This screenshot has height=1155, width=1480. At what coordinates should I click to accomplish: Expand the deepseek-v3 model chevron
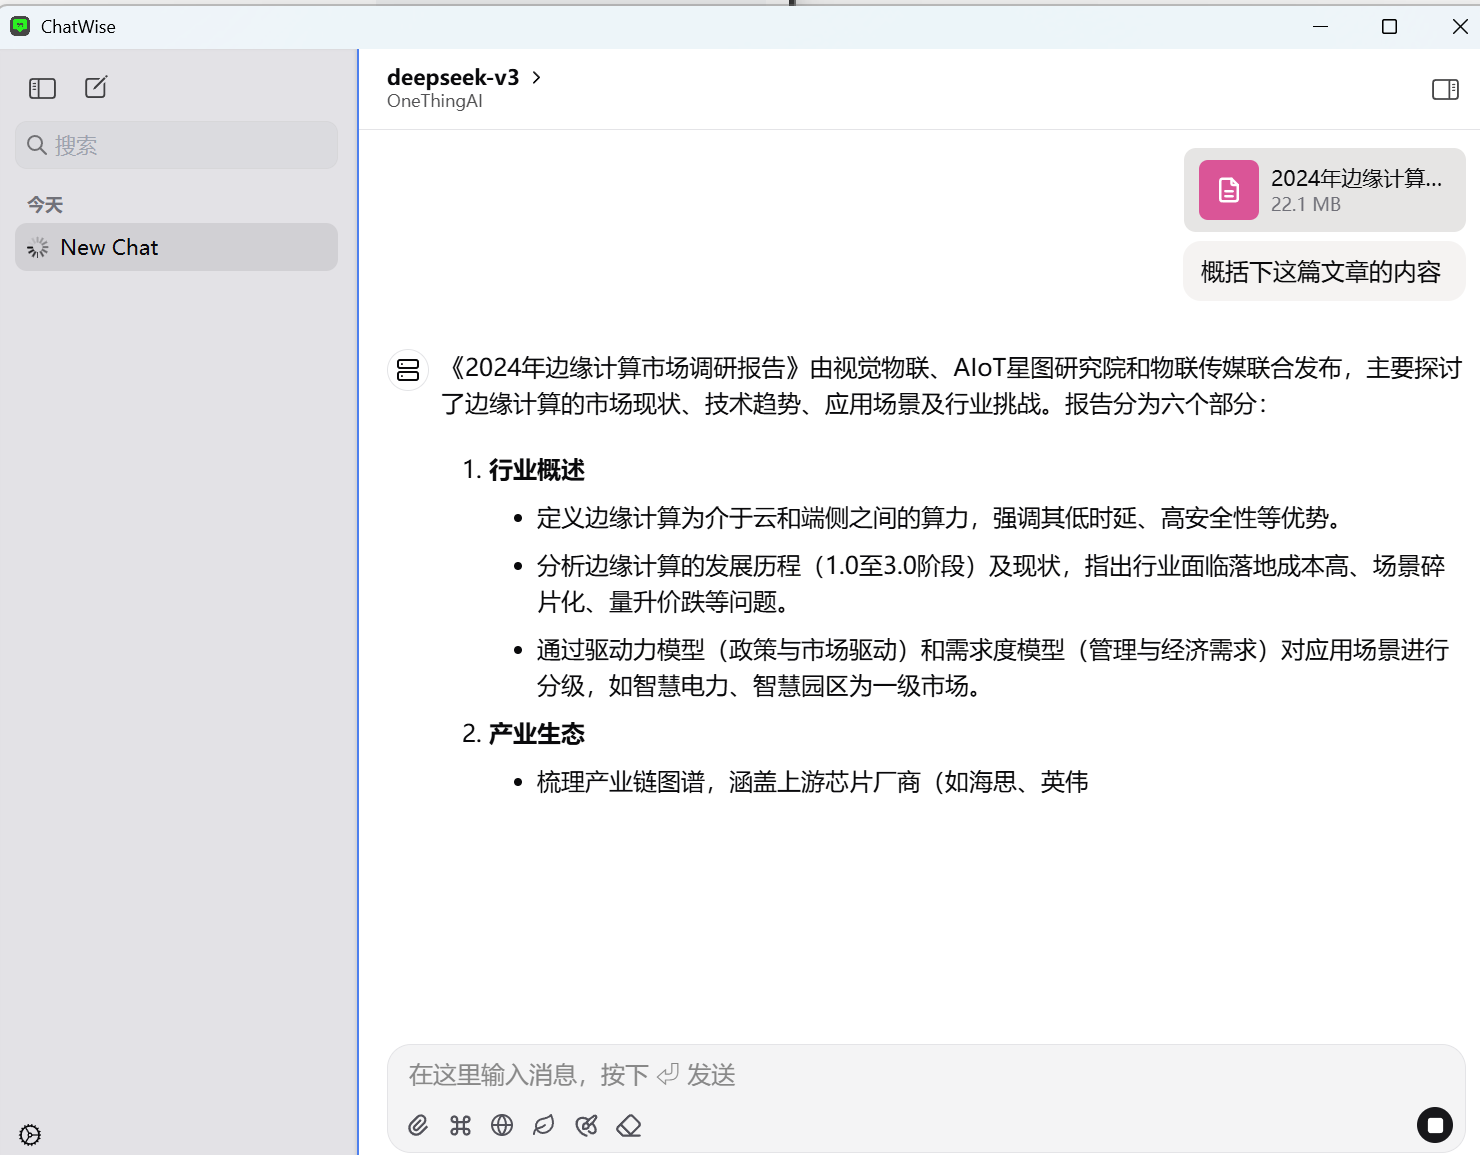tap(537, 77)
